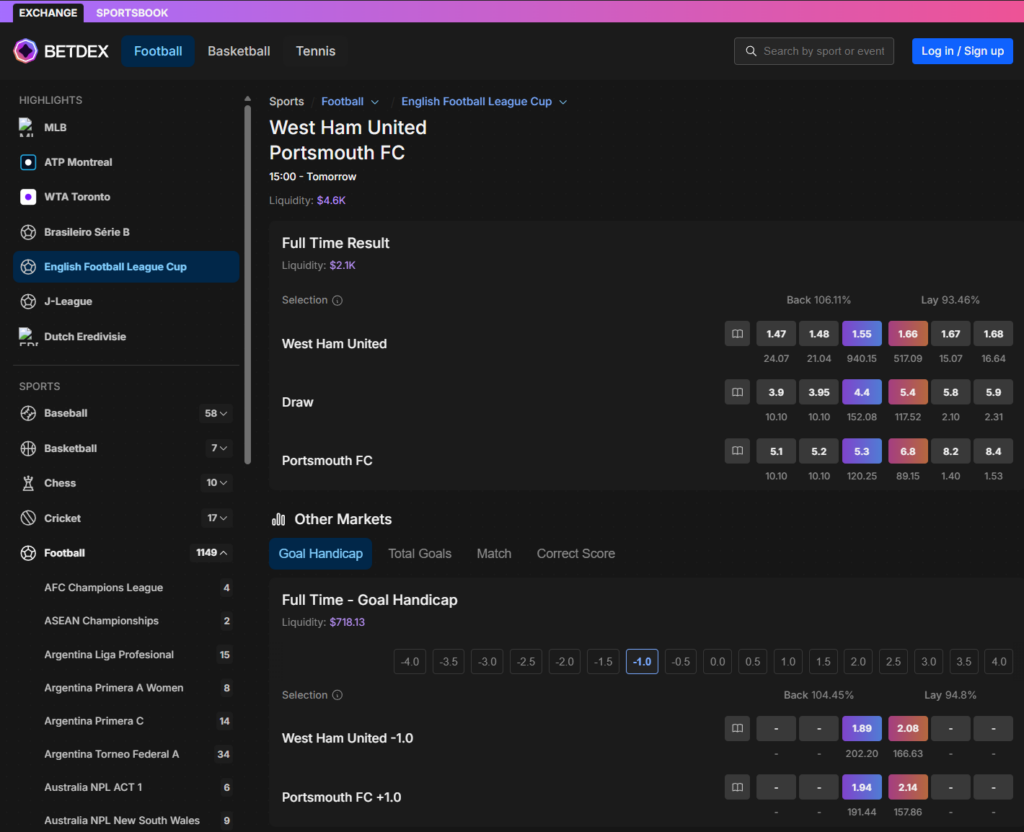Screen dimensions: 1024x832
Task: Open the Football breadcrumb dropdown
Action: click(x=375, y=102)
